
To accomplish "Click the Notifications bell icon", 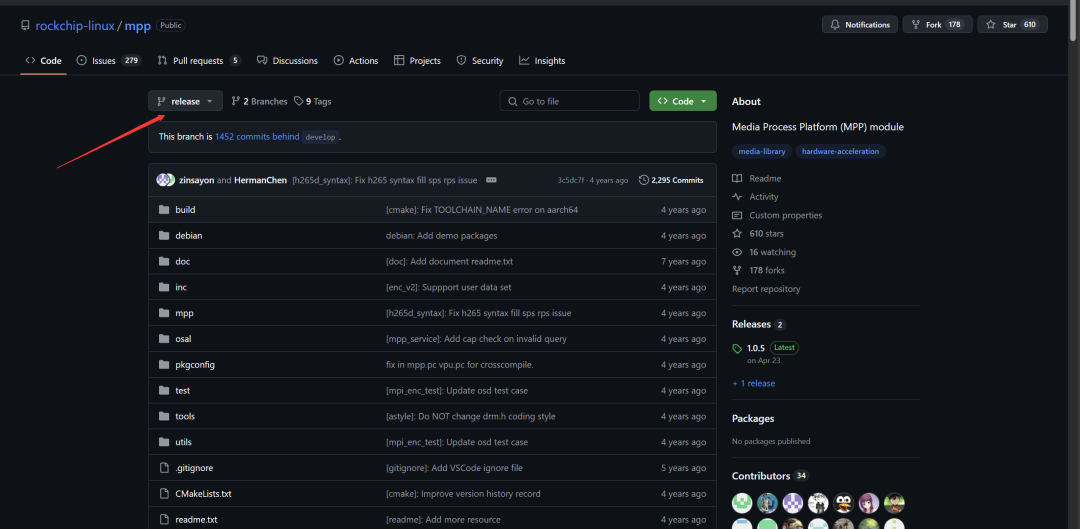I will (835, 25).
